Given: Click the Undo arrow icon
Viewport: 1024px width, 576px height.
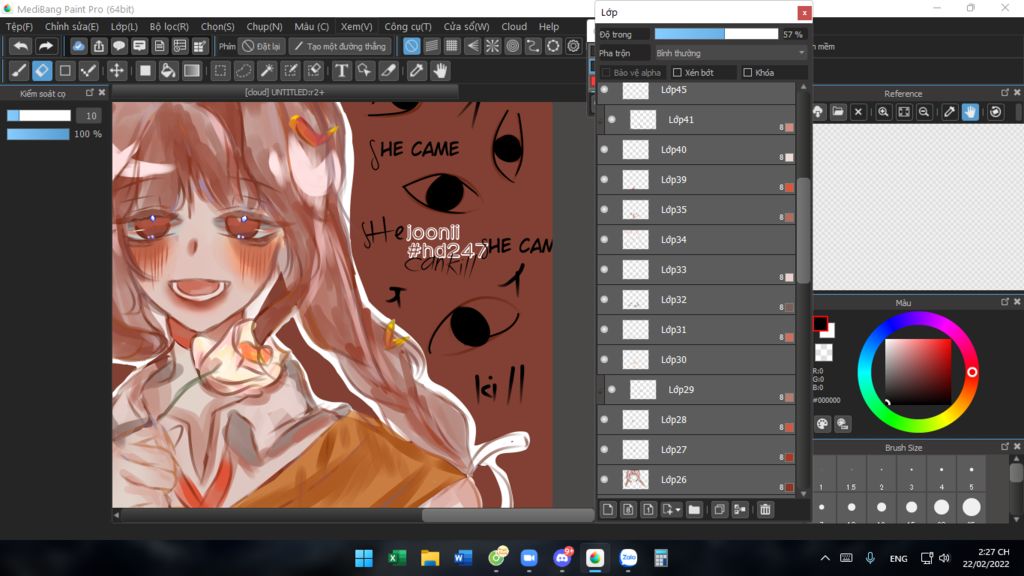Looking at the screenshot, I should pos(21,46).
